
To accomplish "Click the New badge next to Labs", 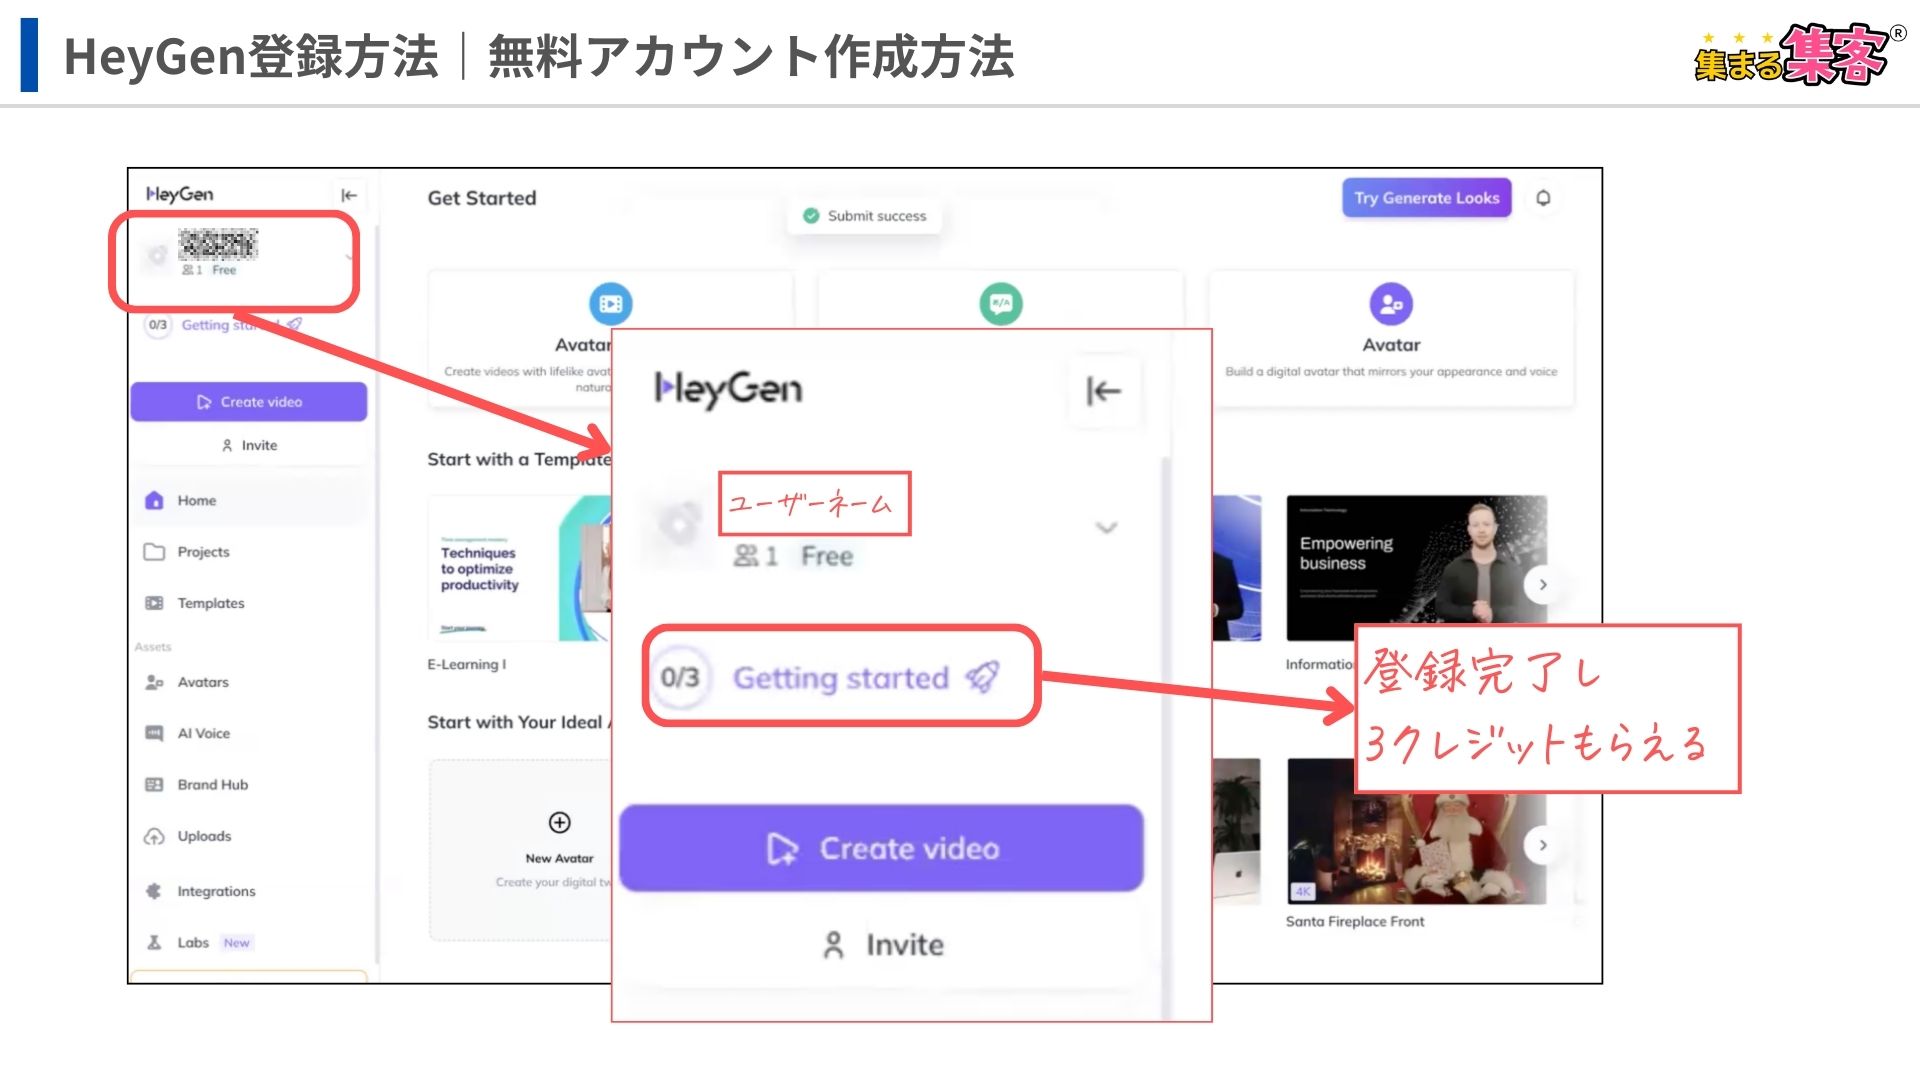I will click(237, 943).
